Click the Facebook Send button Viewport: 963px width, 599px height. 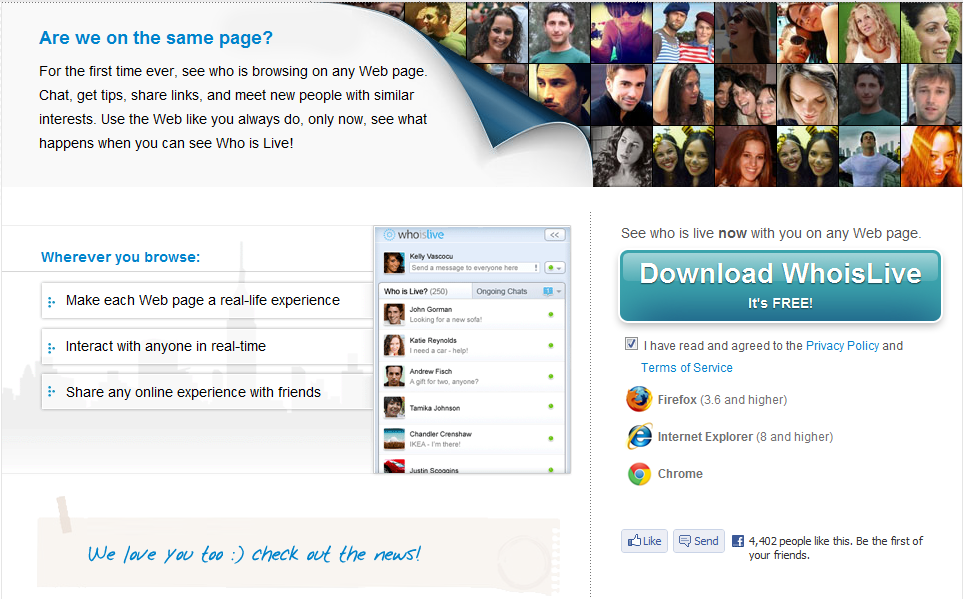pos(698,541)
